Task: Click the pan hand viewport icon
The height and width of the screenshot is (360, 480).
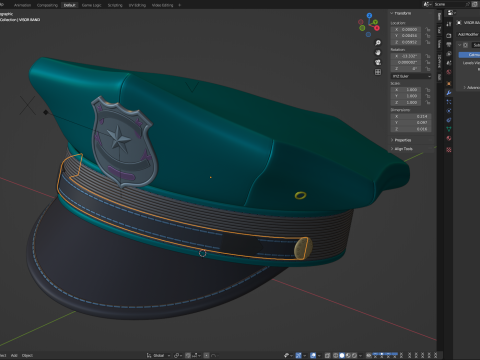Action: (x=378, y=52)
